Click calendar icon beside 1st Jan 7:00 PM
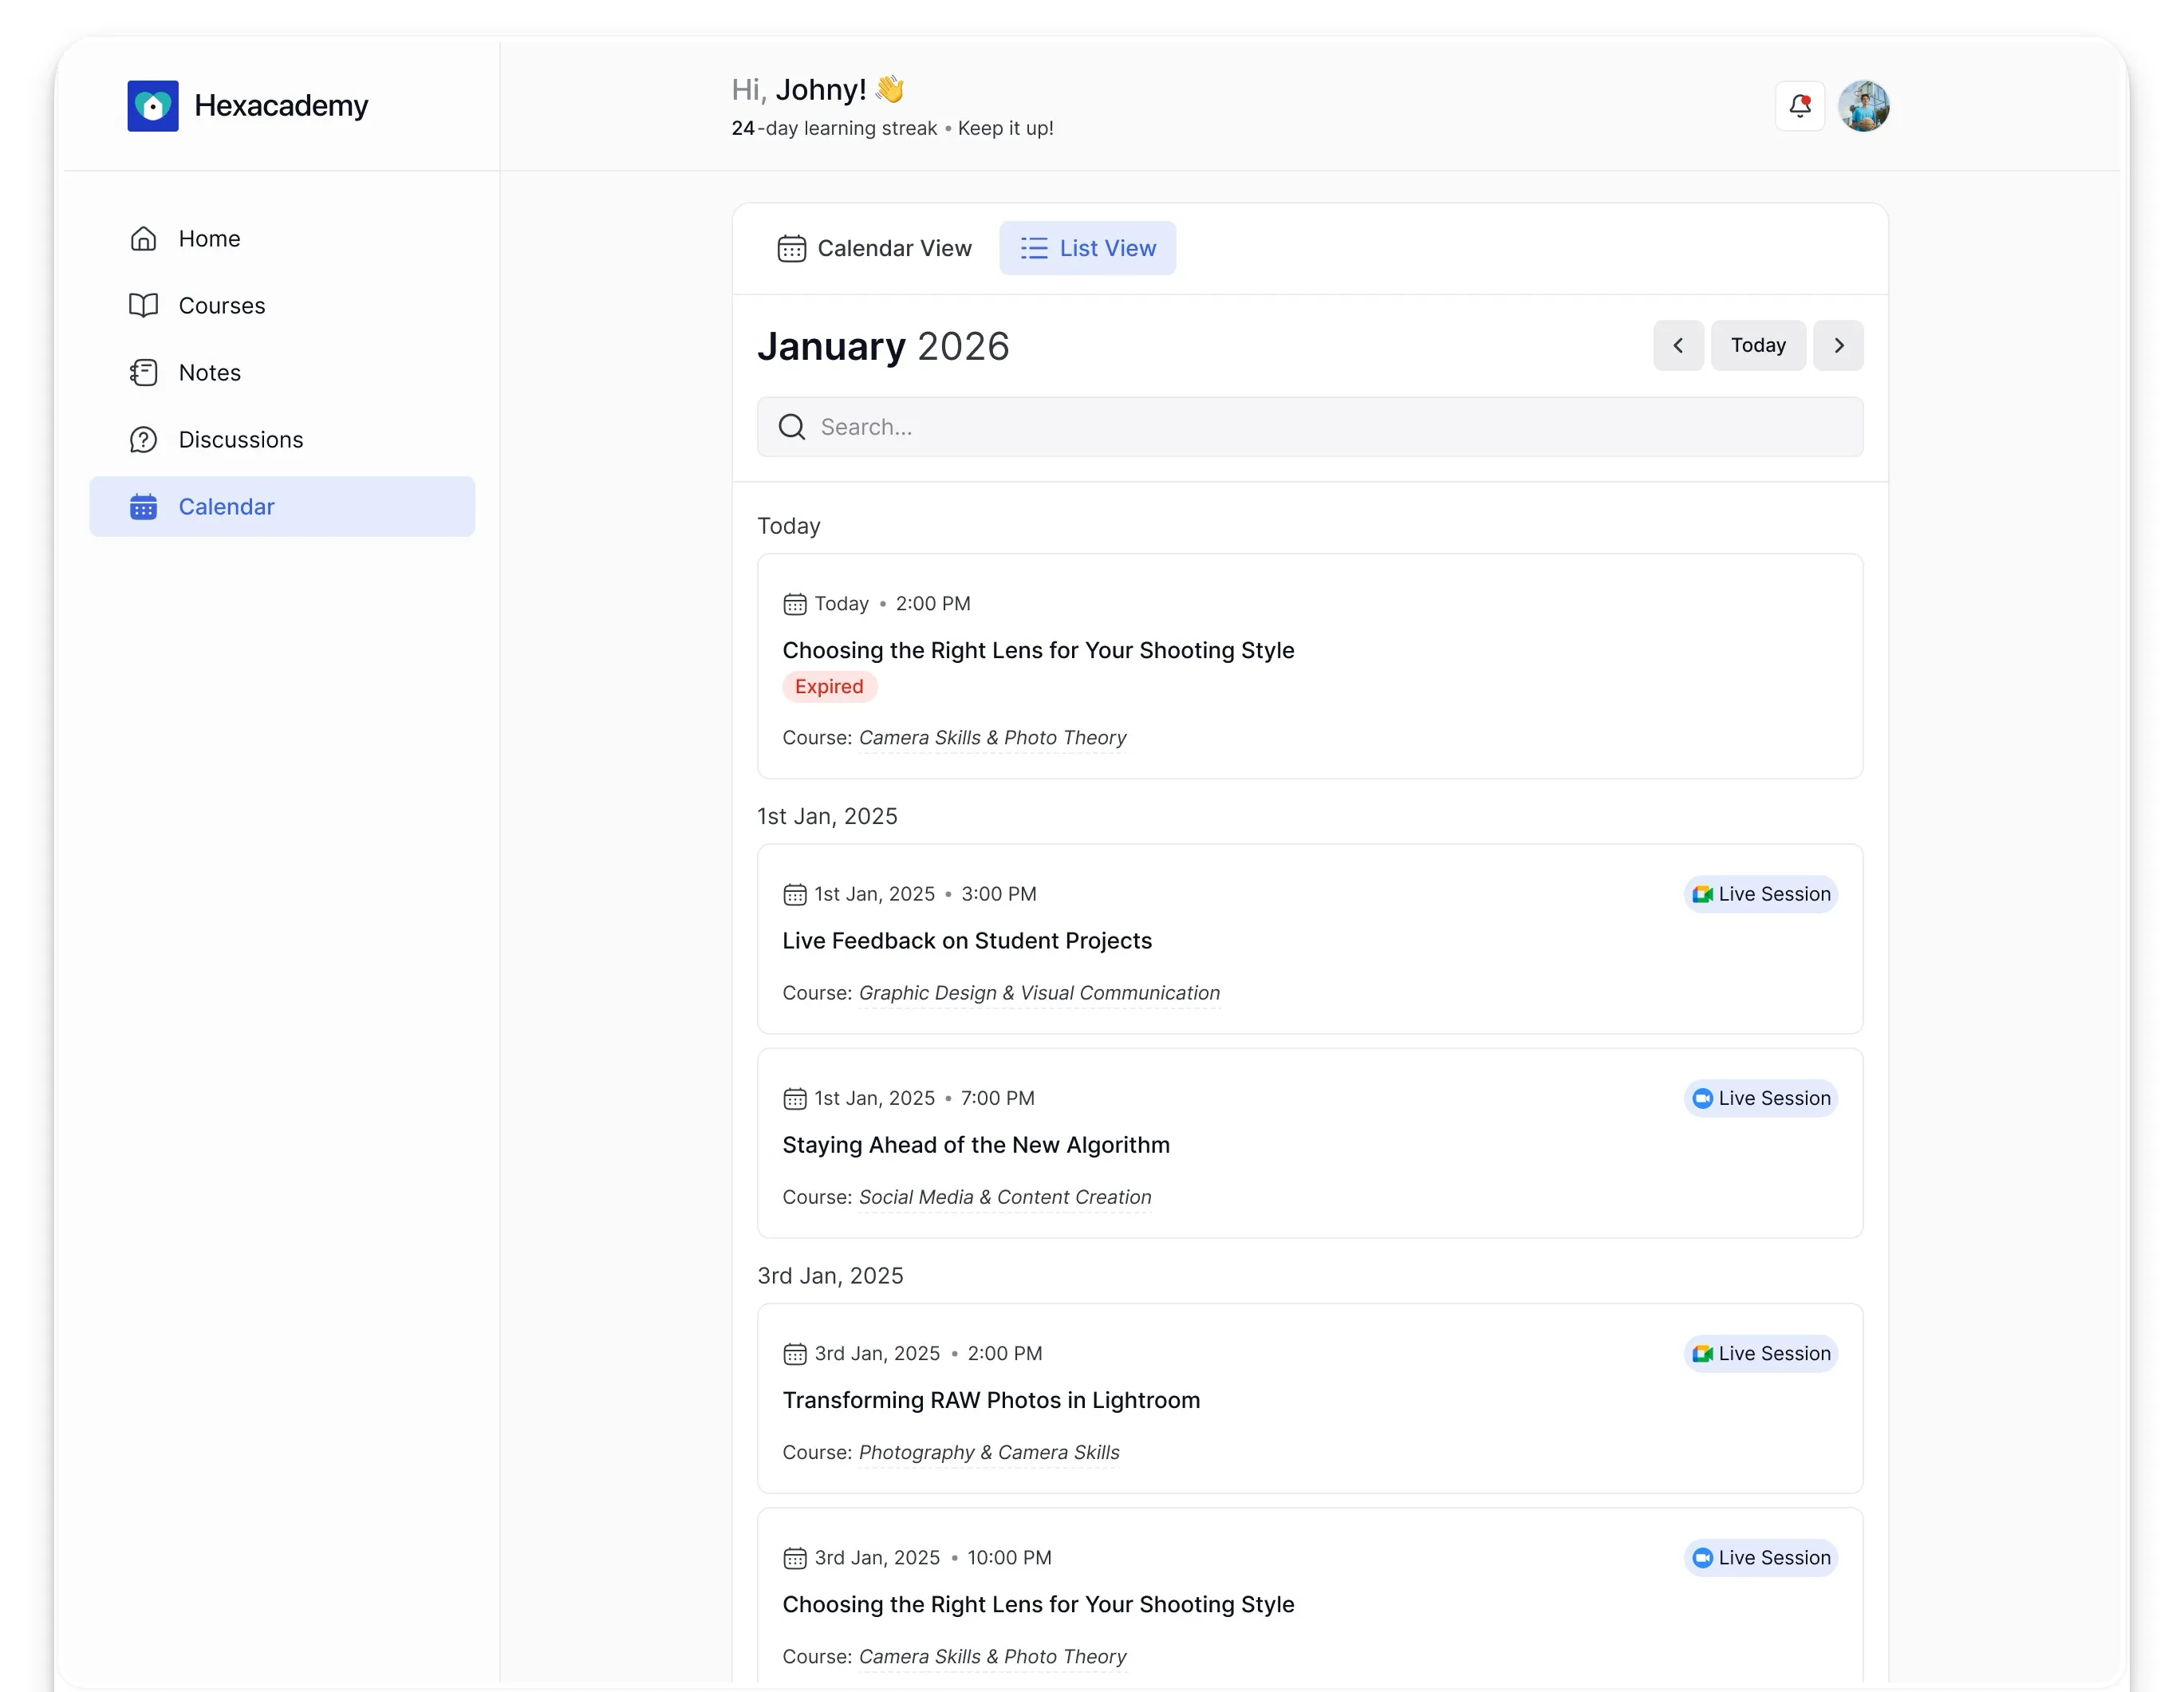This screenshot has width=2184, height=1692. coord(795,1098)
